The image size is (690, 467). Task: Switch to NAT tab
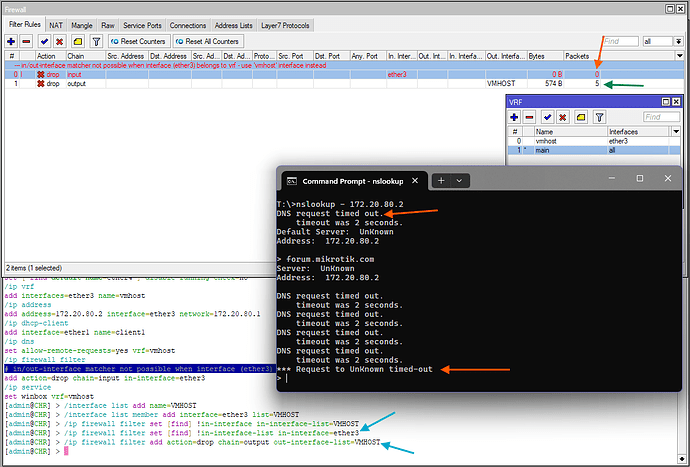[56, 26]
